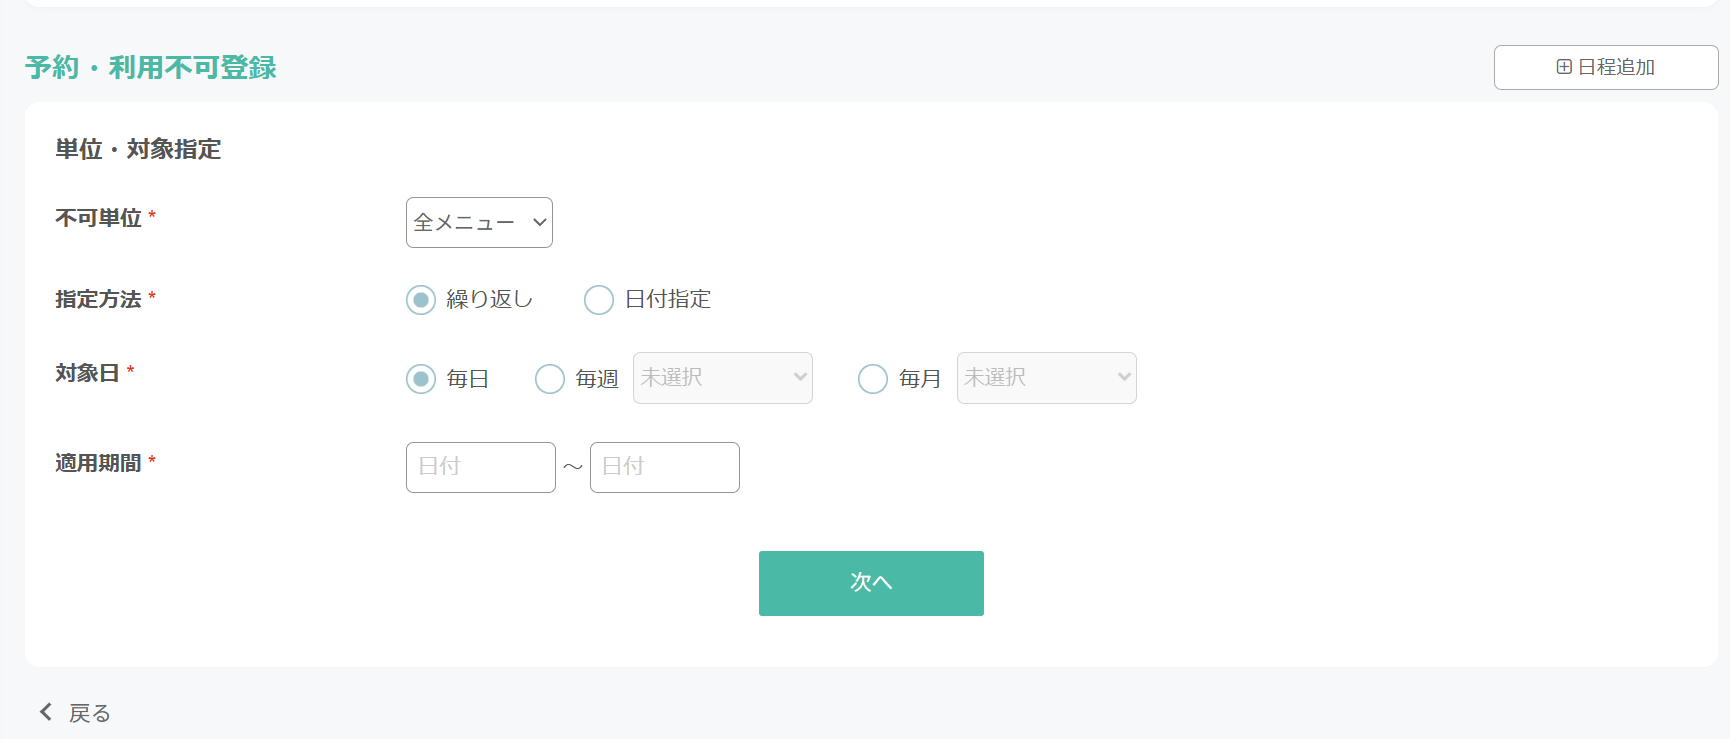Click the 適用期間 field label
This screenshot has width=1730, height=739.
pos(98,463)
